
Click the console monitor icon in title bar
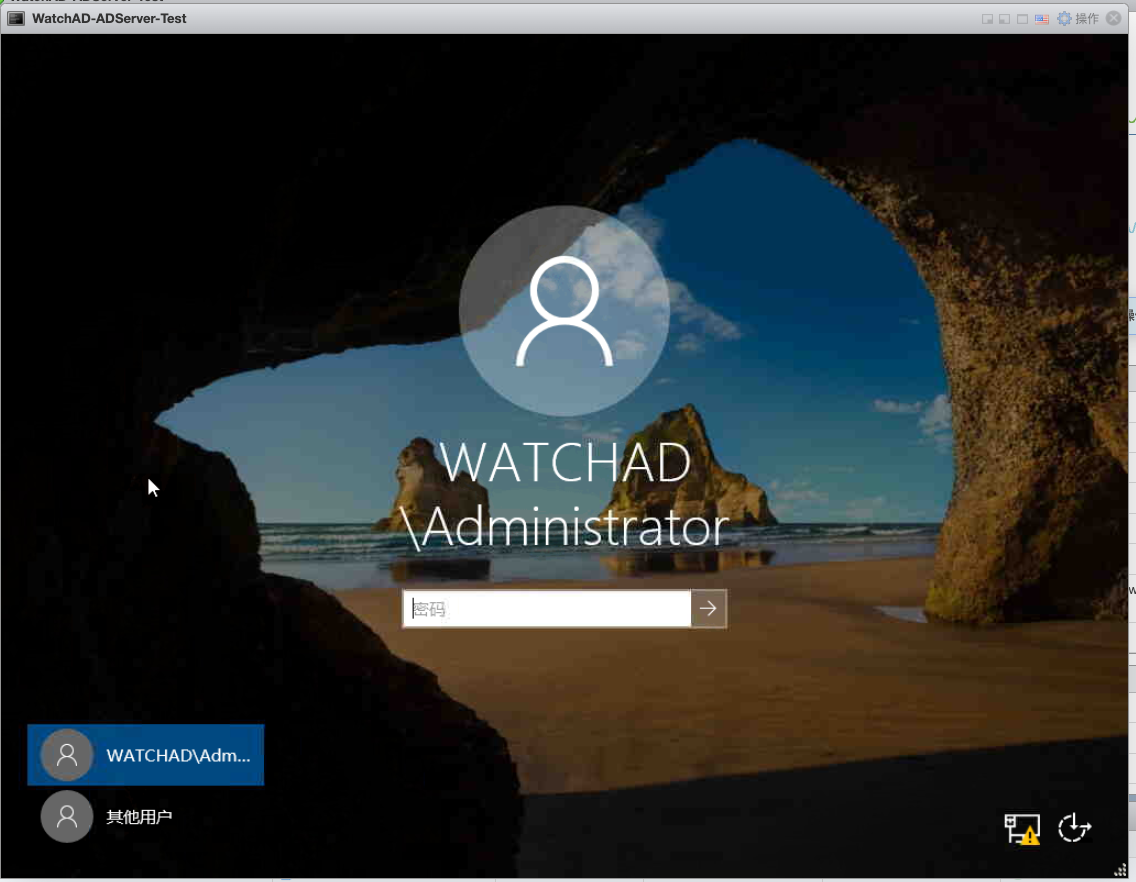(16, 18)
